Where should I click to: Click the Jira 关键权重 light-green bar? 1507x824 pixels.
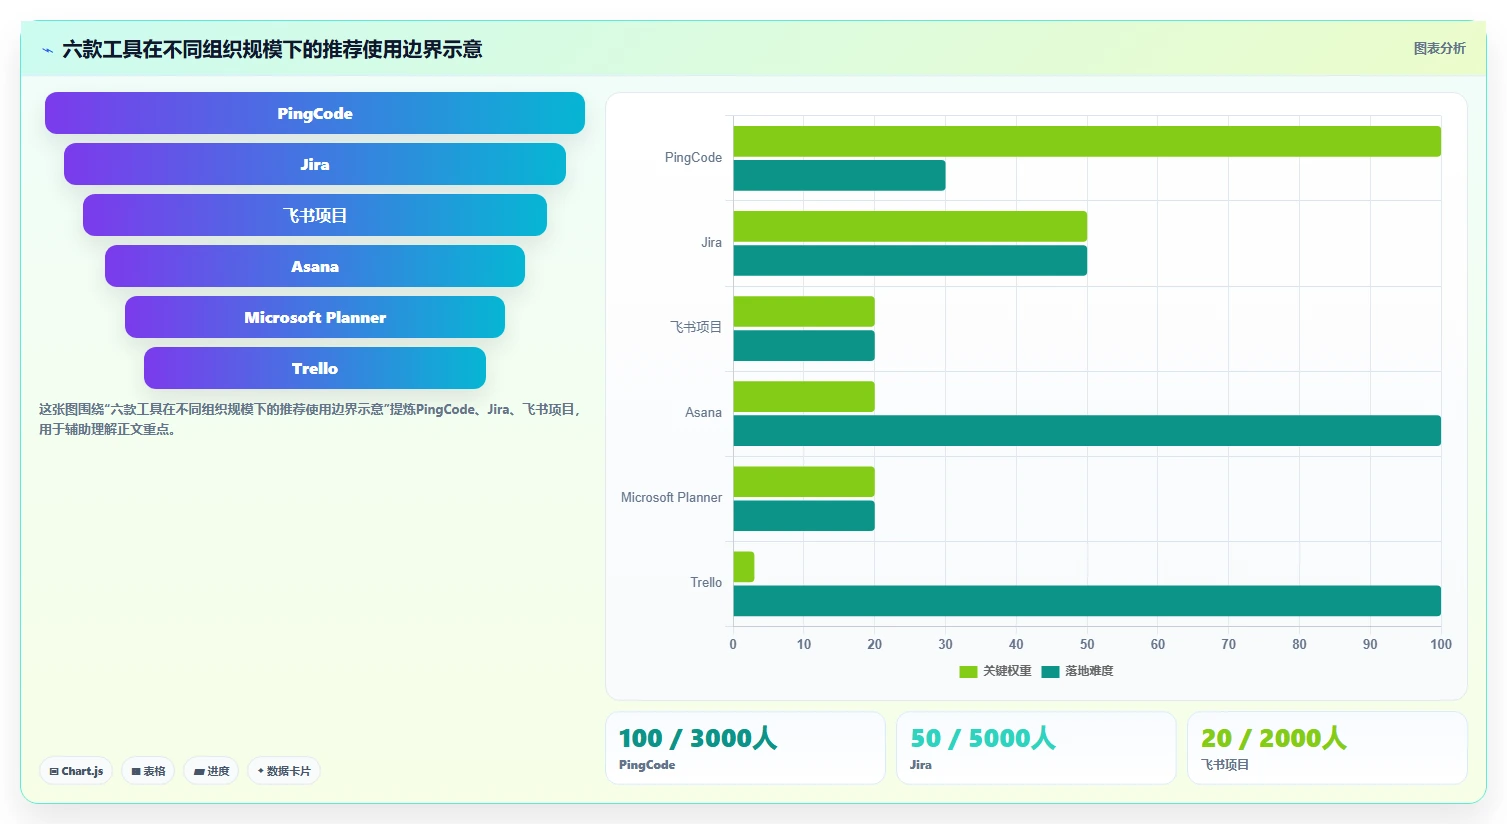coord(910,226)
